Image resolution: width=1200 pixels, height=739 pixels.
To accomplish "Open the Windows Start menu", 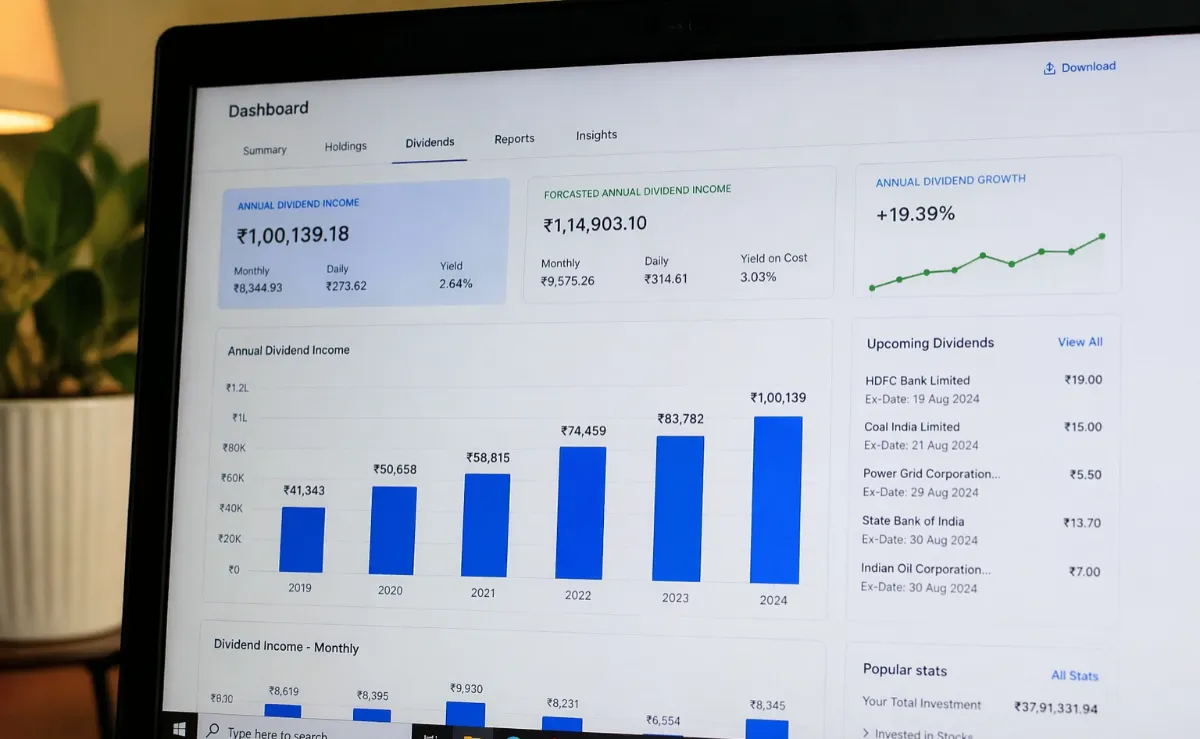I will 181,726.
